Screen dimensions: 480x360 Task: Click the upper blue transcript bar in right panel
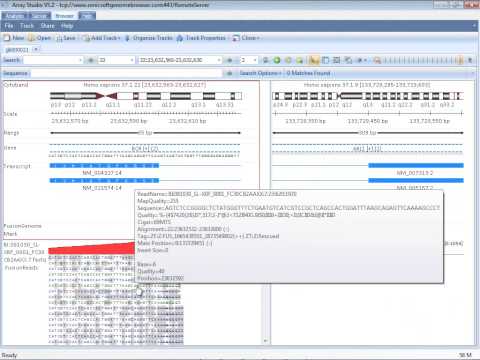click(x=416, y=165)
